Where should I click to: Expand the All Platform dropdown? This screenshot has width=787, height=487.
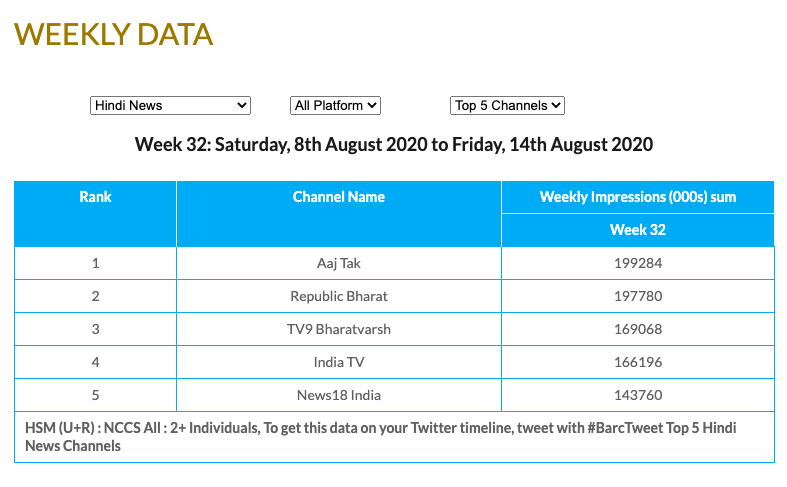(x=336, y=105)
